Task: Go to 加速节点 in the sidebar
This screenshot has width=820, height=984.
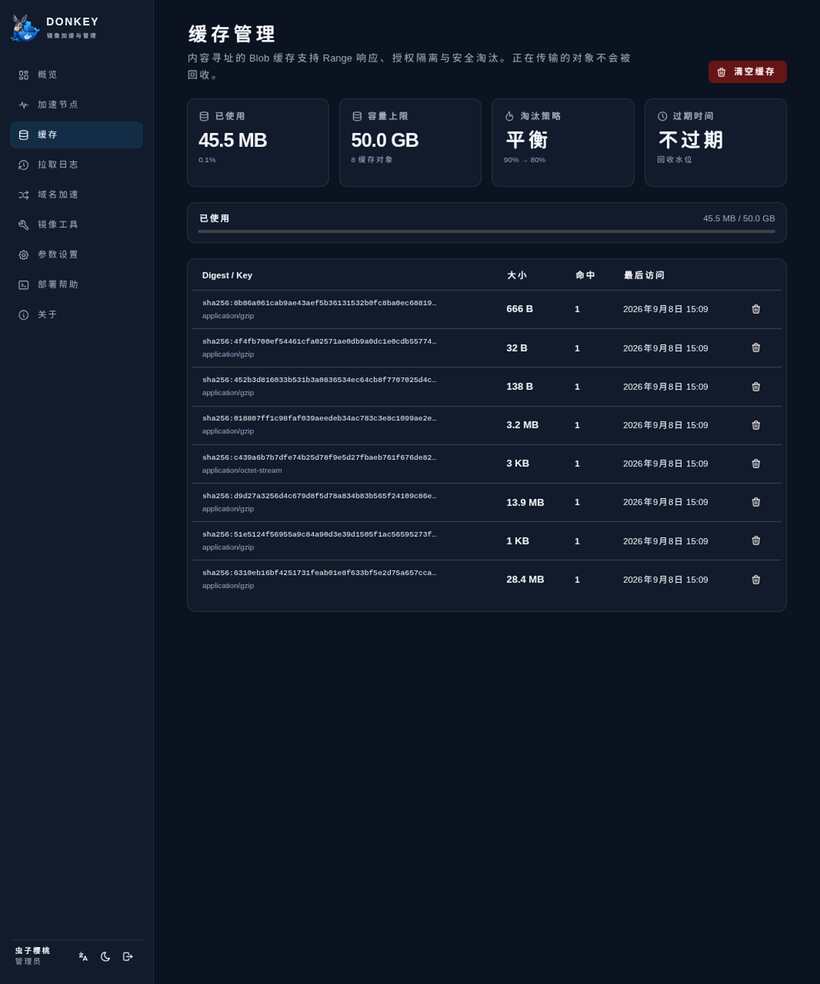Action: 77,105
